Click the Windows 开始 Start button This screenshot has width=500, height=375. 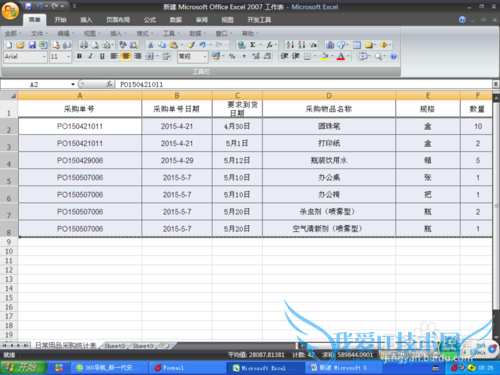[x=23, y=368]
